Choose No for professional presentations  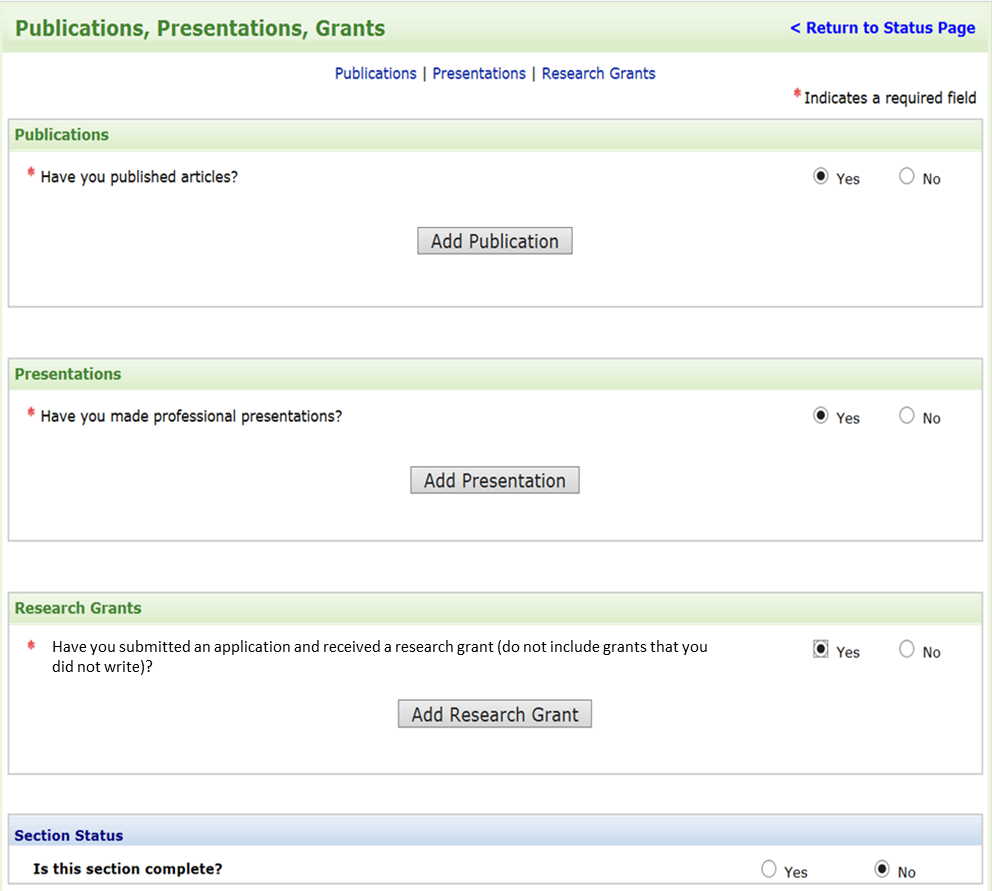(x=907, y=416)
